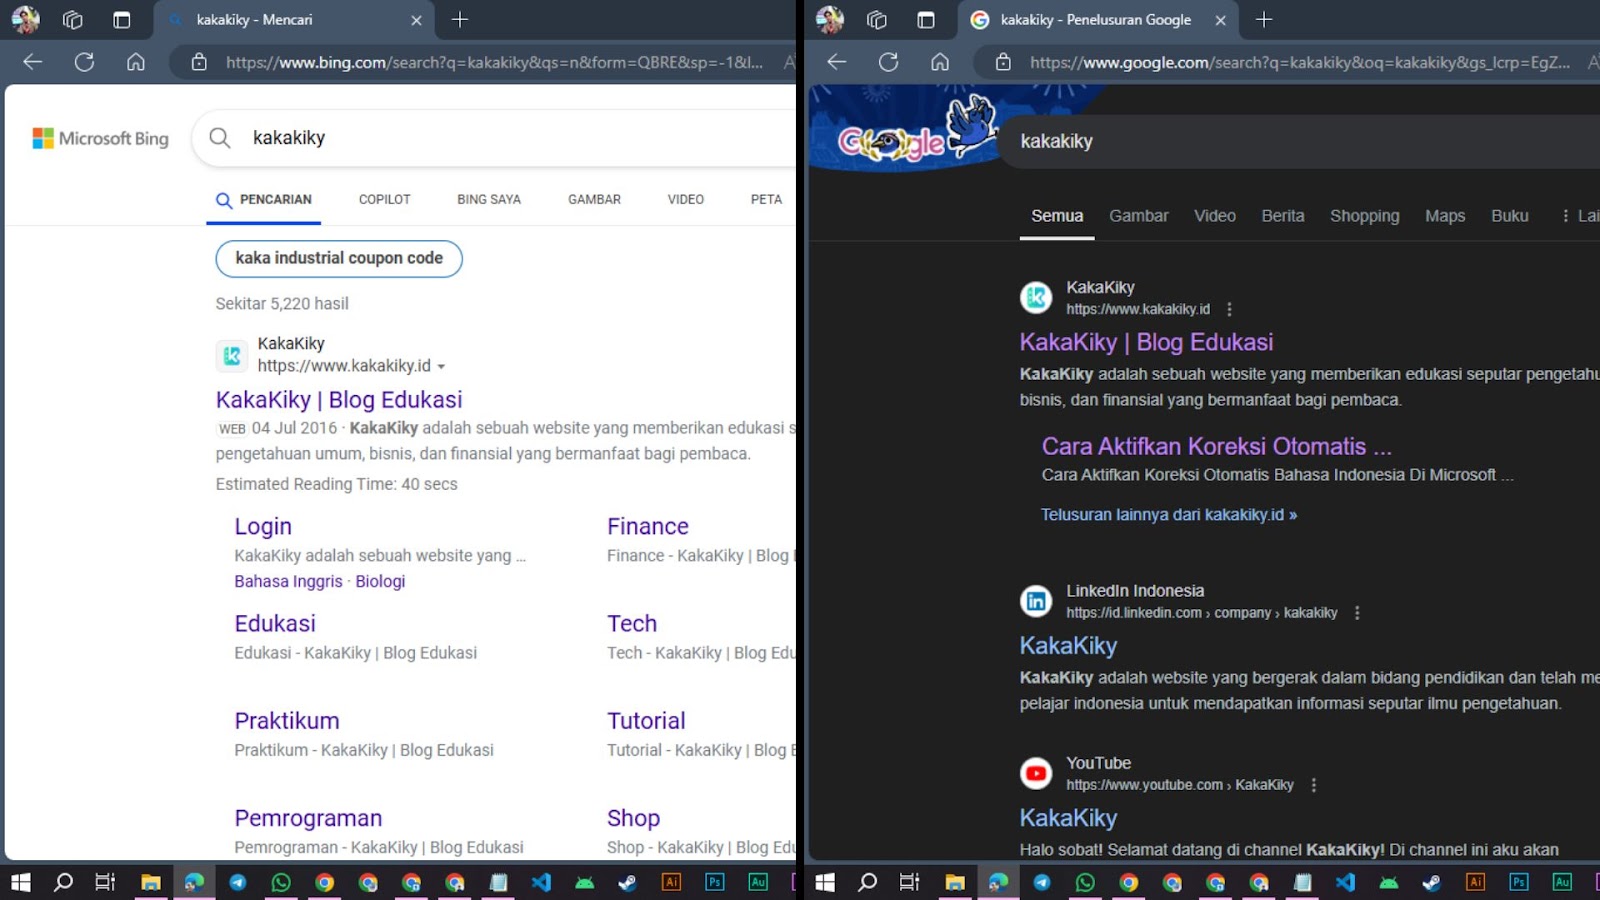Click 'Telusuran lainnya dari kakakiky.id' link
Viewport: 1600px width, 900px height.
click(x=1169, y=515)
